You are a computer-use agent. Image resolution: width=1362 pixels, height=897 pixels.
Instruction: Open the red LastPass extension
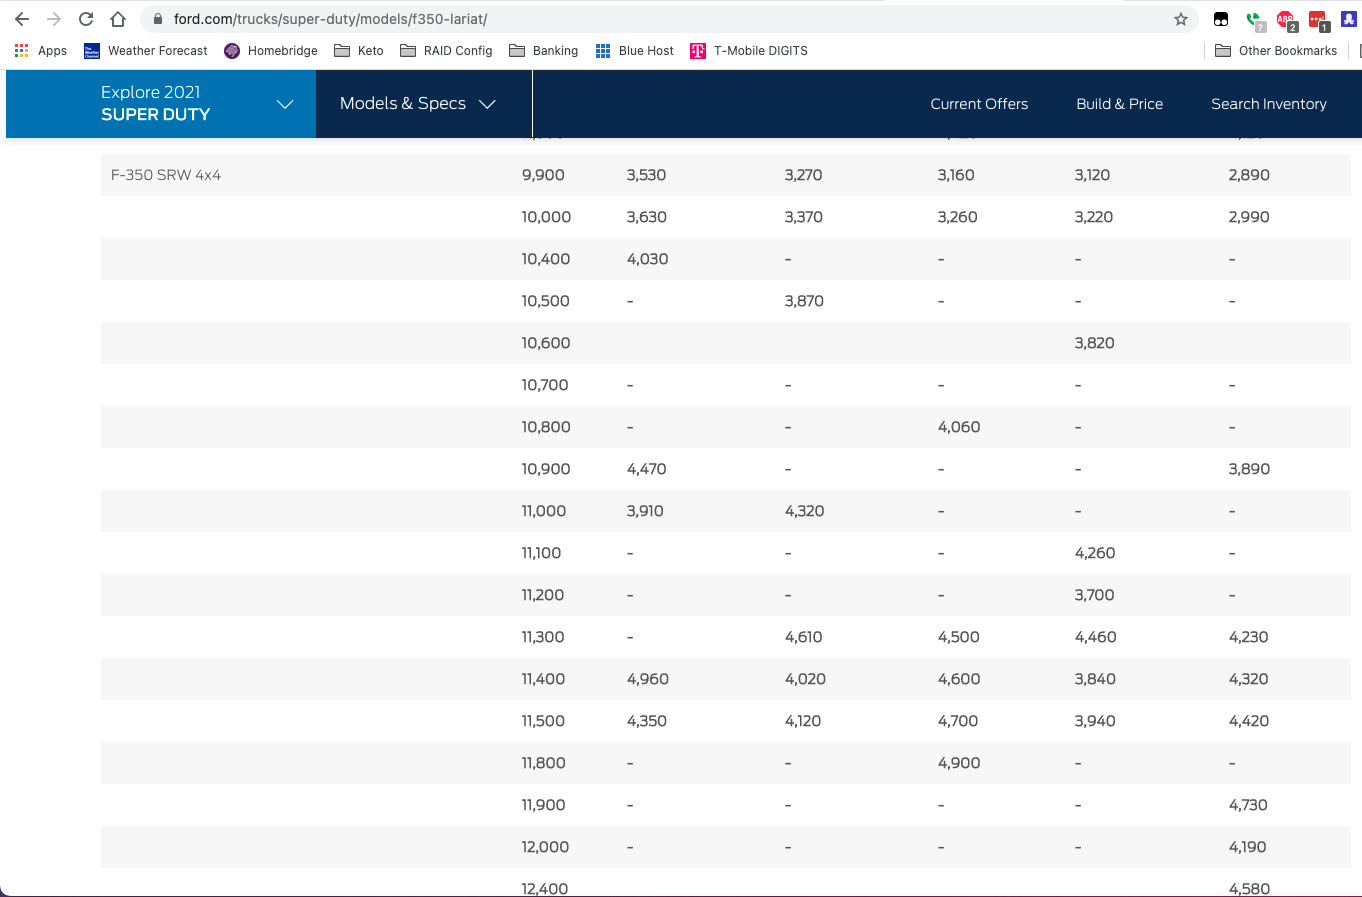[x=1318, y=19]
